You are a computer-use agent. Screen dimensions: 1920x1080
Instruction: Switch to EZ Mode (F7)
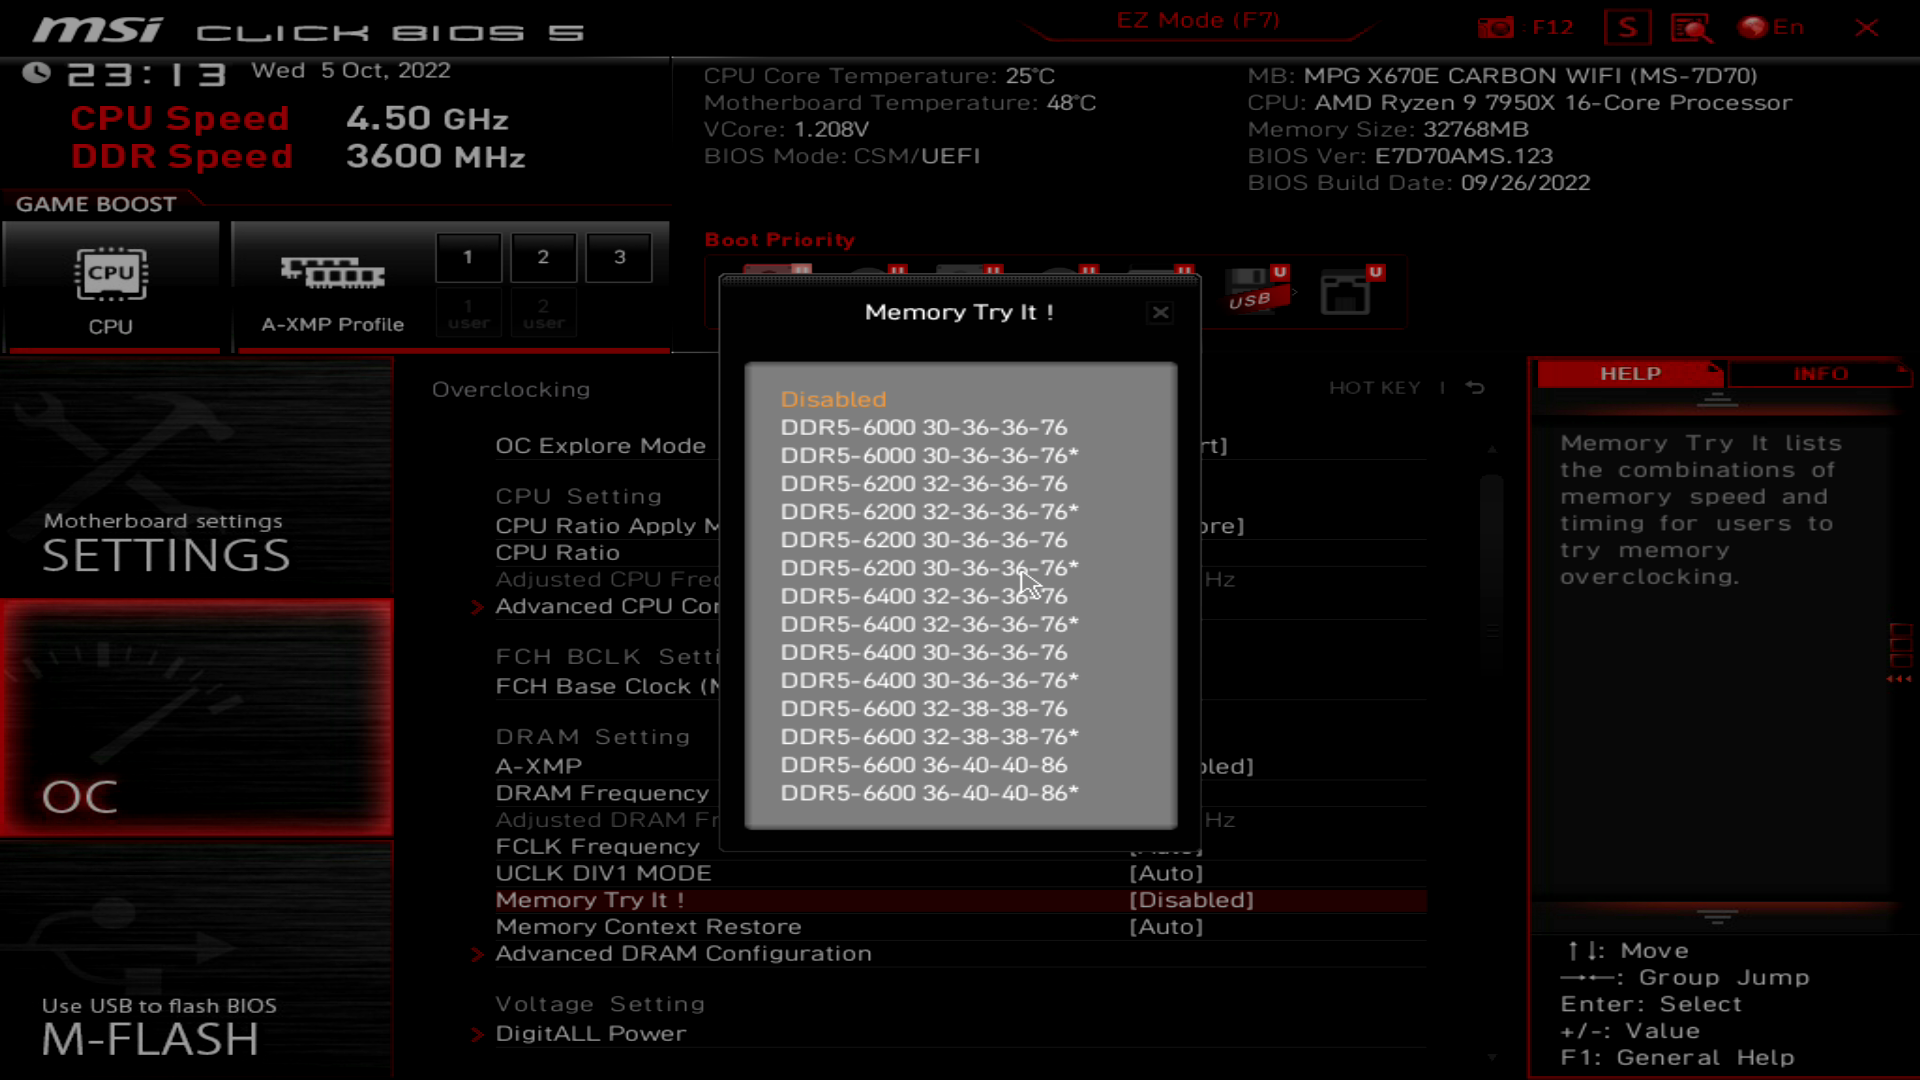pos(1197,21)
